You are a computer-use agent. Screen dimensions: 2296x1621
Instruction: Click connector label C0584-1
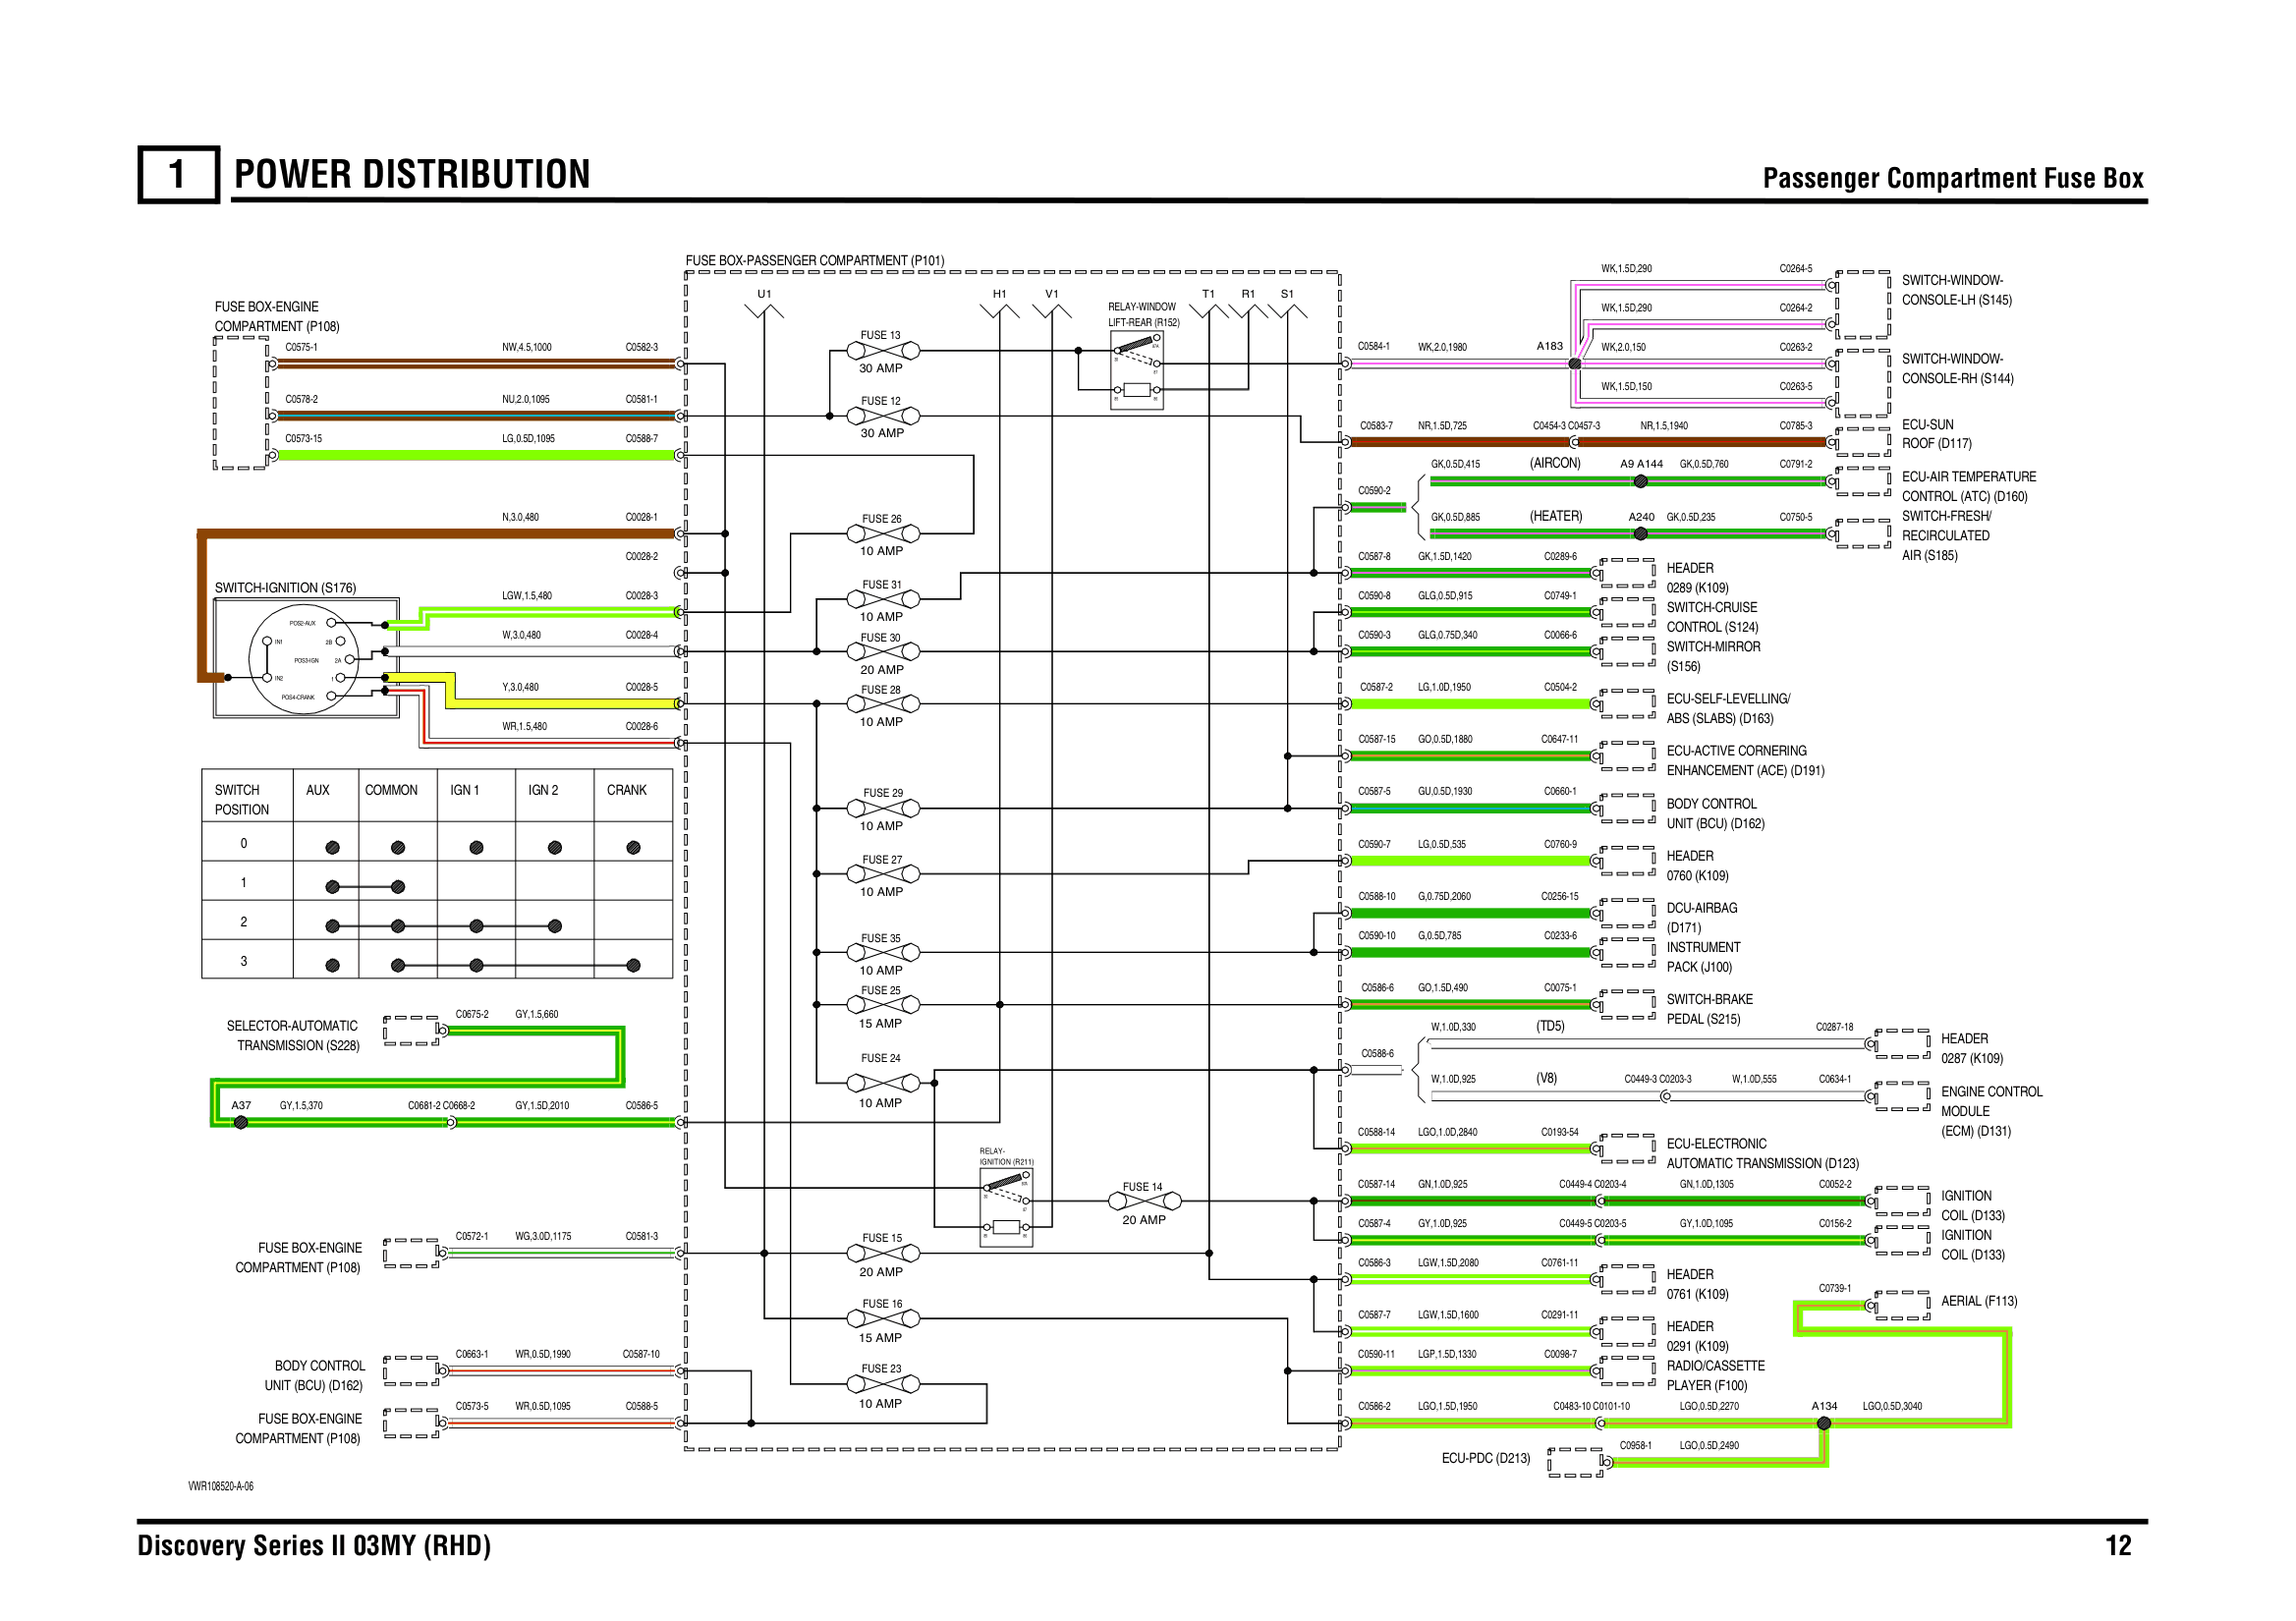(1374, 347)
